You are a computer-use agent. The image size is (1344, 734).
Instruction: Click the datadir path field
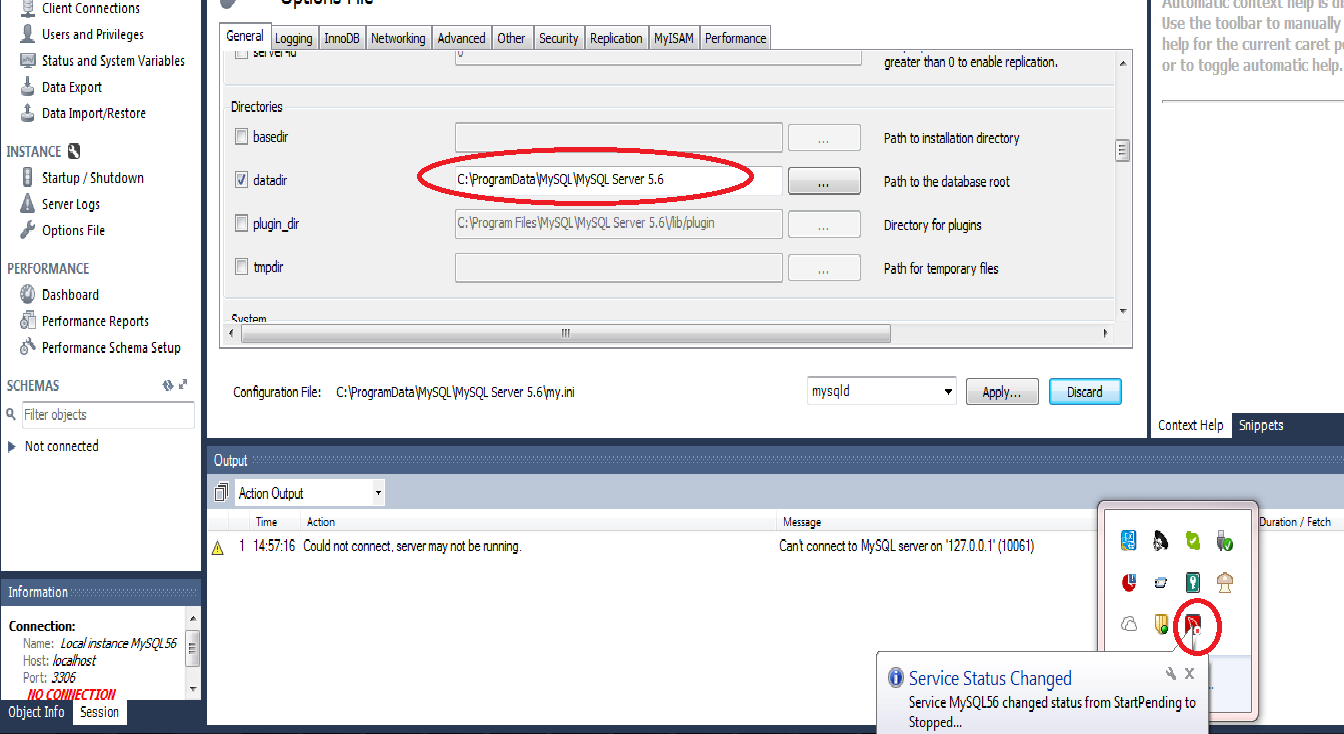coord(618,180)
